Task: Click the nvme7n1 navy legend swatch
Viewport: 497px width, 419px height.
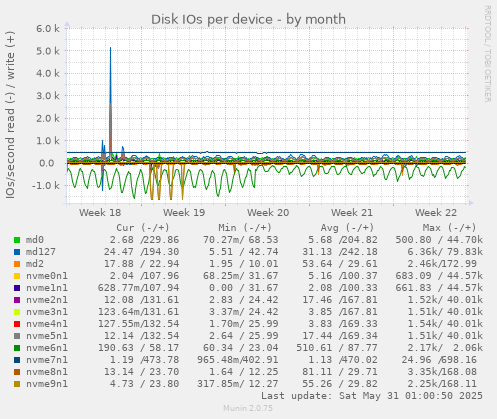Action: (17, 360)
